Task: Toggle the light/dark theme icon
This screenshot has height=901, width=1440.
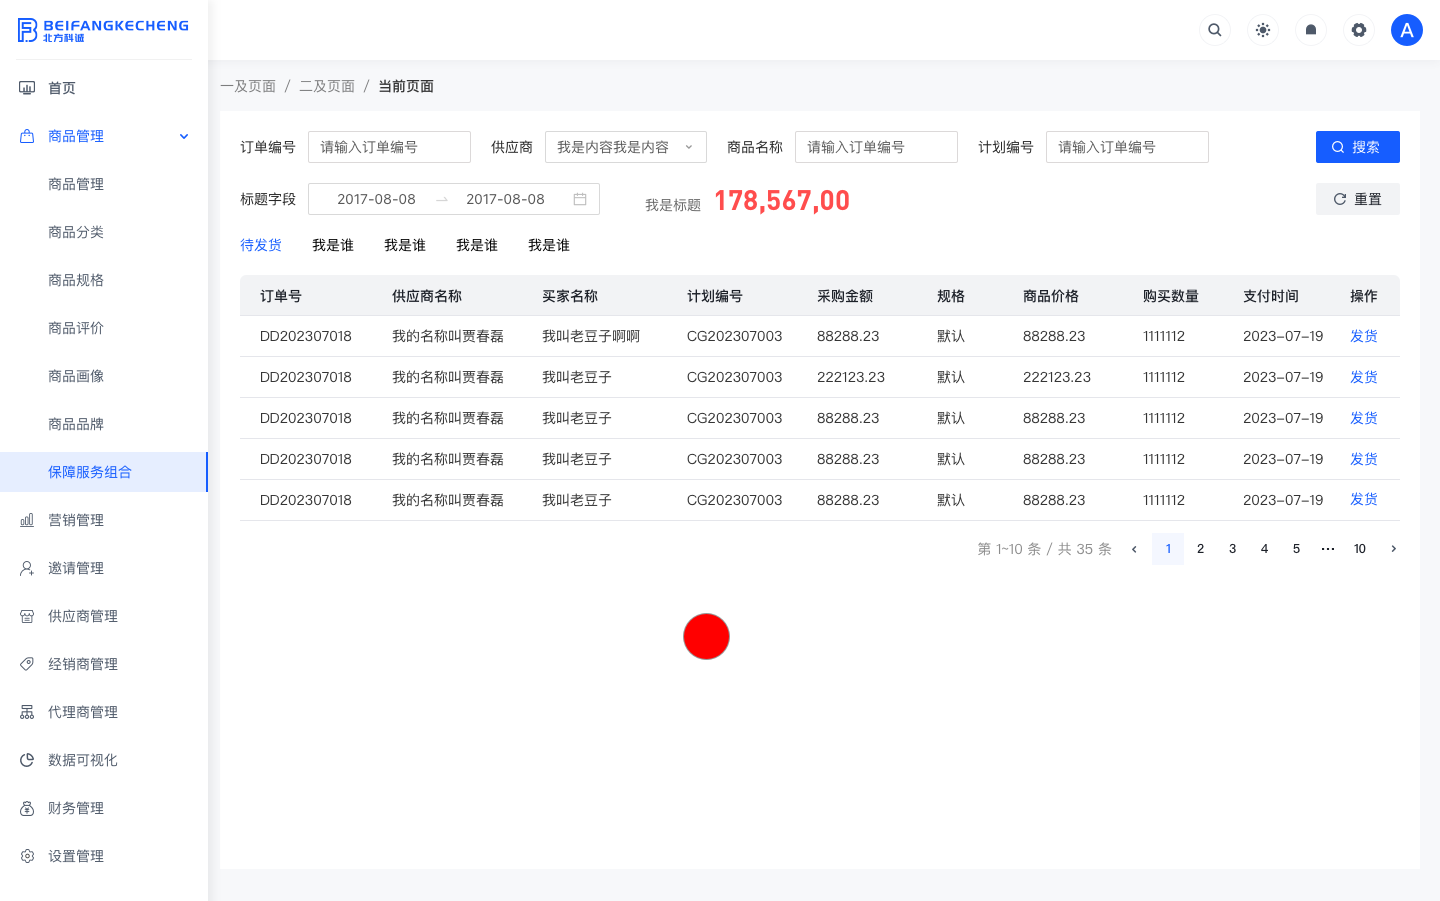Action: tap(1263, 30)
